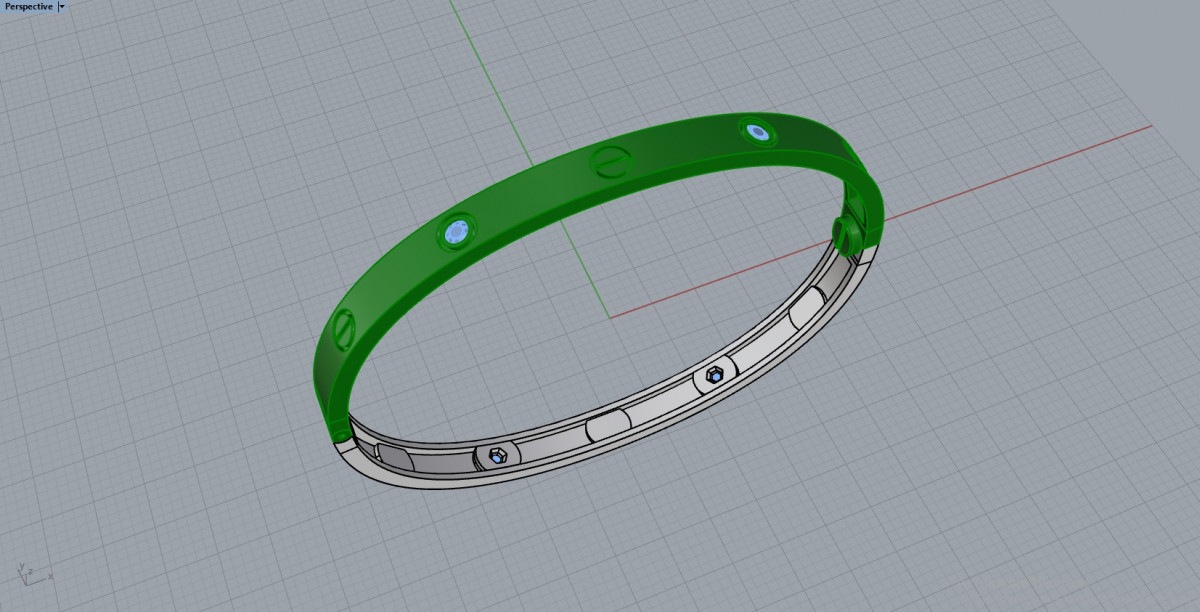Click the world axes icon in the viewport corner
This screenshot has height=612, width=1200.
click(x=33, y=574)
